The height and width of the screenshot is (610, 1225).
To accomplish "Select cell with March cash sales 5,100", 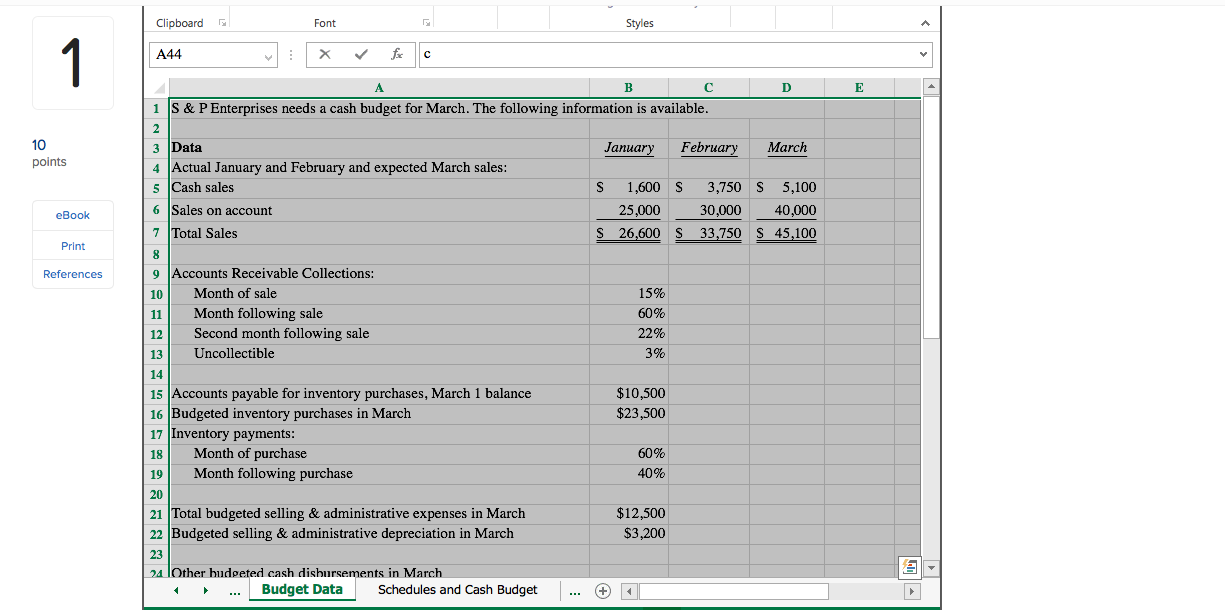I will pyautogui.click(x=786, y=187).
